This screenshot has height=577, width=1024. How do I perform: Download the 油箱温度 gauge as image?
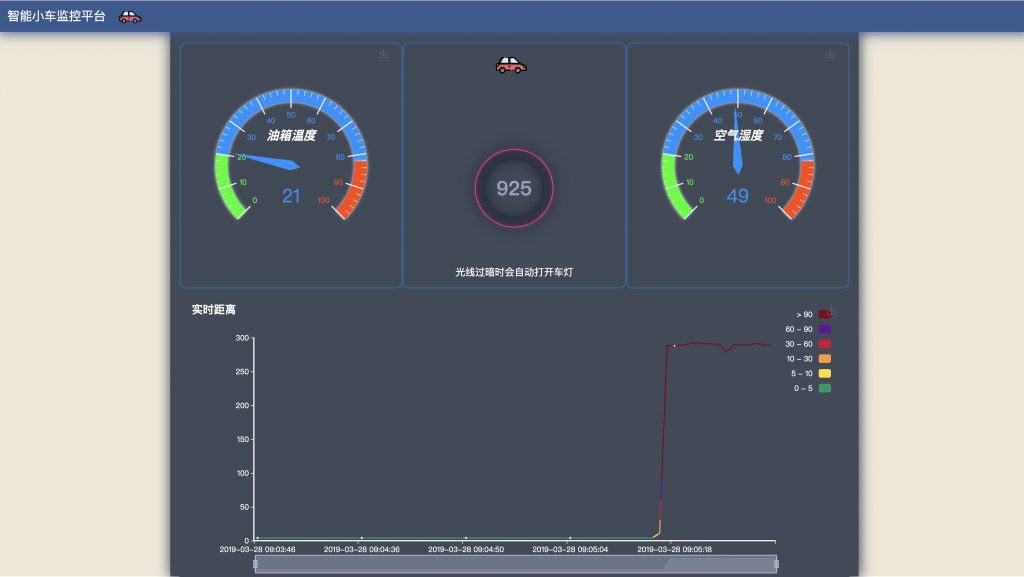tap(383, 54)
